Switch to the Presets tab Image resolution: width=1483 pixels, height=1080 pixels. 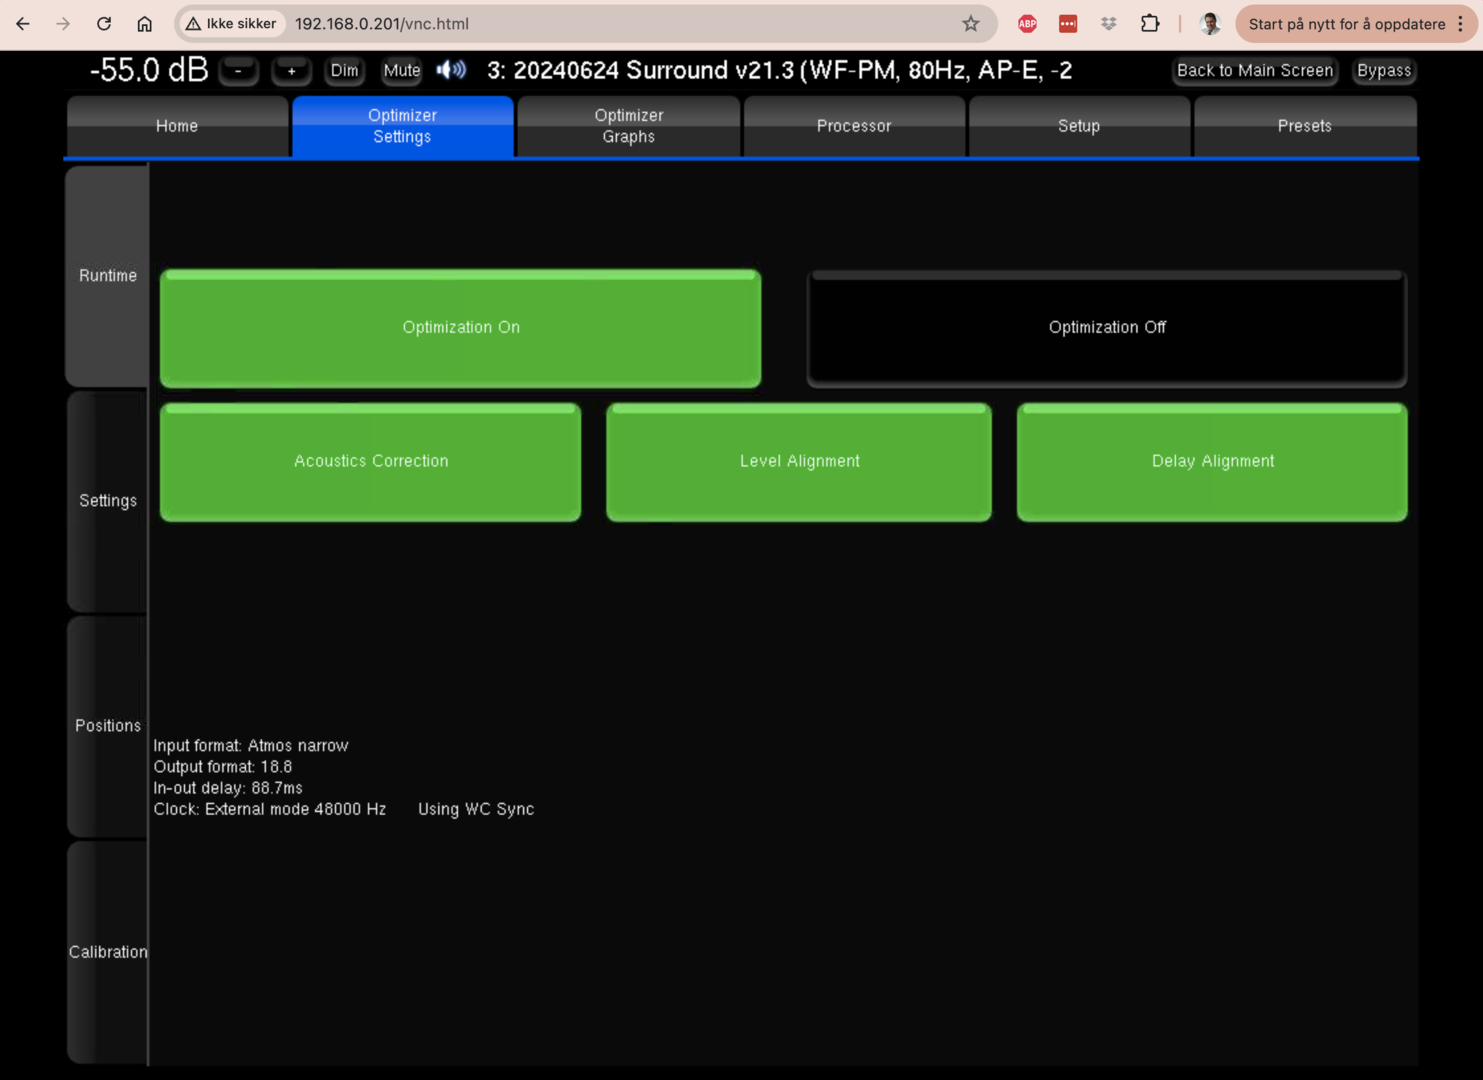[x=1305, y=126]
